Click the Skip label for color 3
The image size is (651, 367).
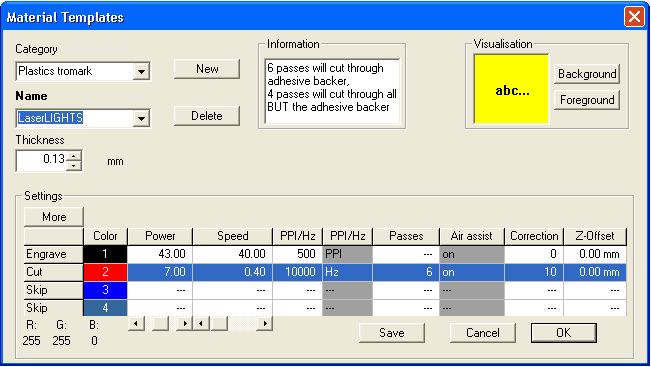click(54, 290)
